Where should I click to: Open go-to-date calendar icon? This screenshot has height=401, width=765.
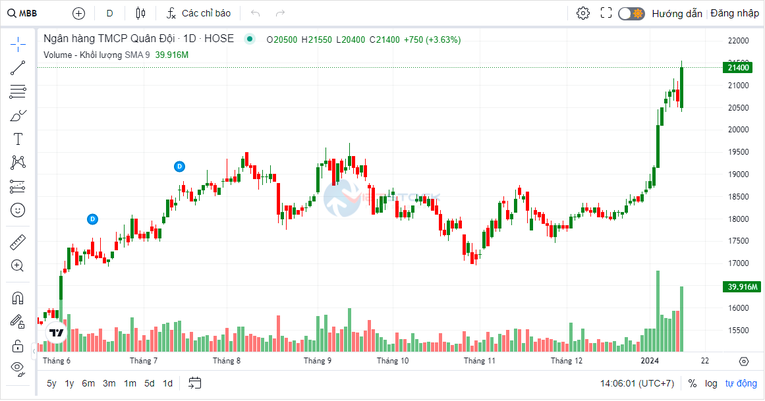coord(195,383)
